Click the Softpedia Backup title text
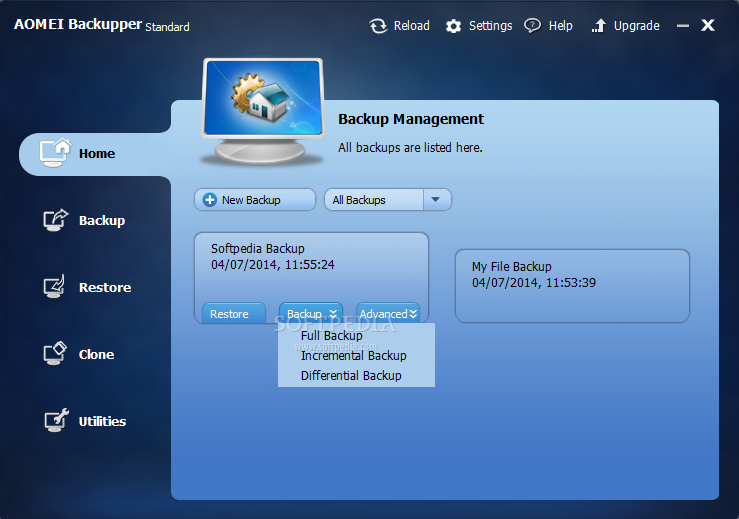 (x=258, y=248)
